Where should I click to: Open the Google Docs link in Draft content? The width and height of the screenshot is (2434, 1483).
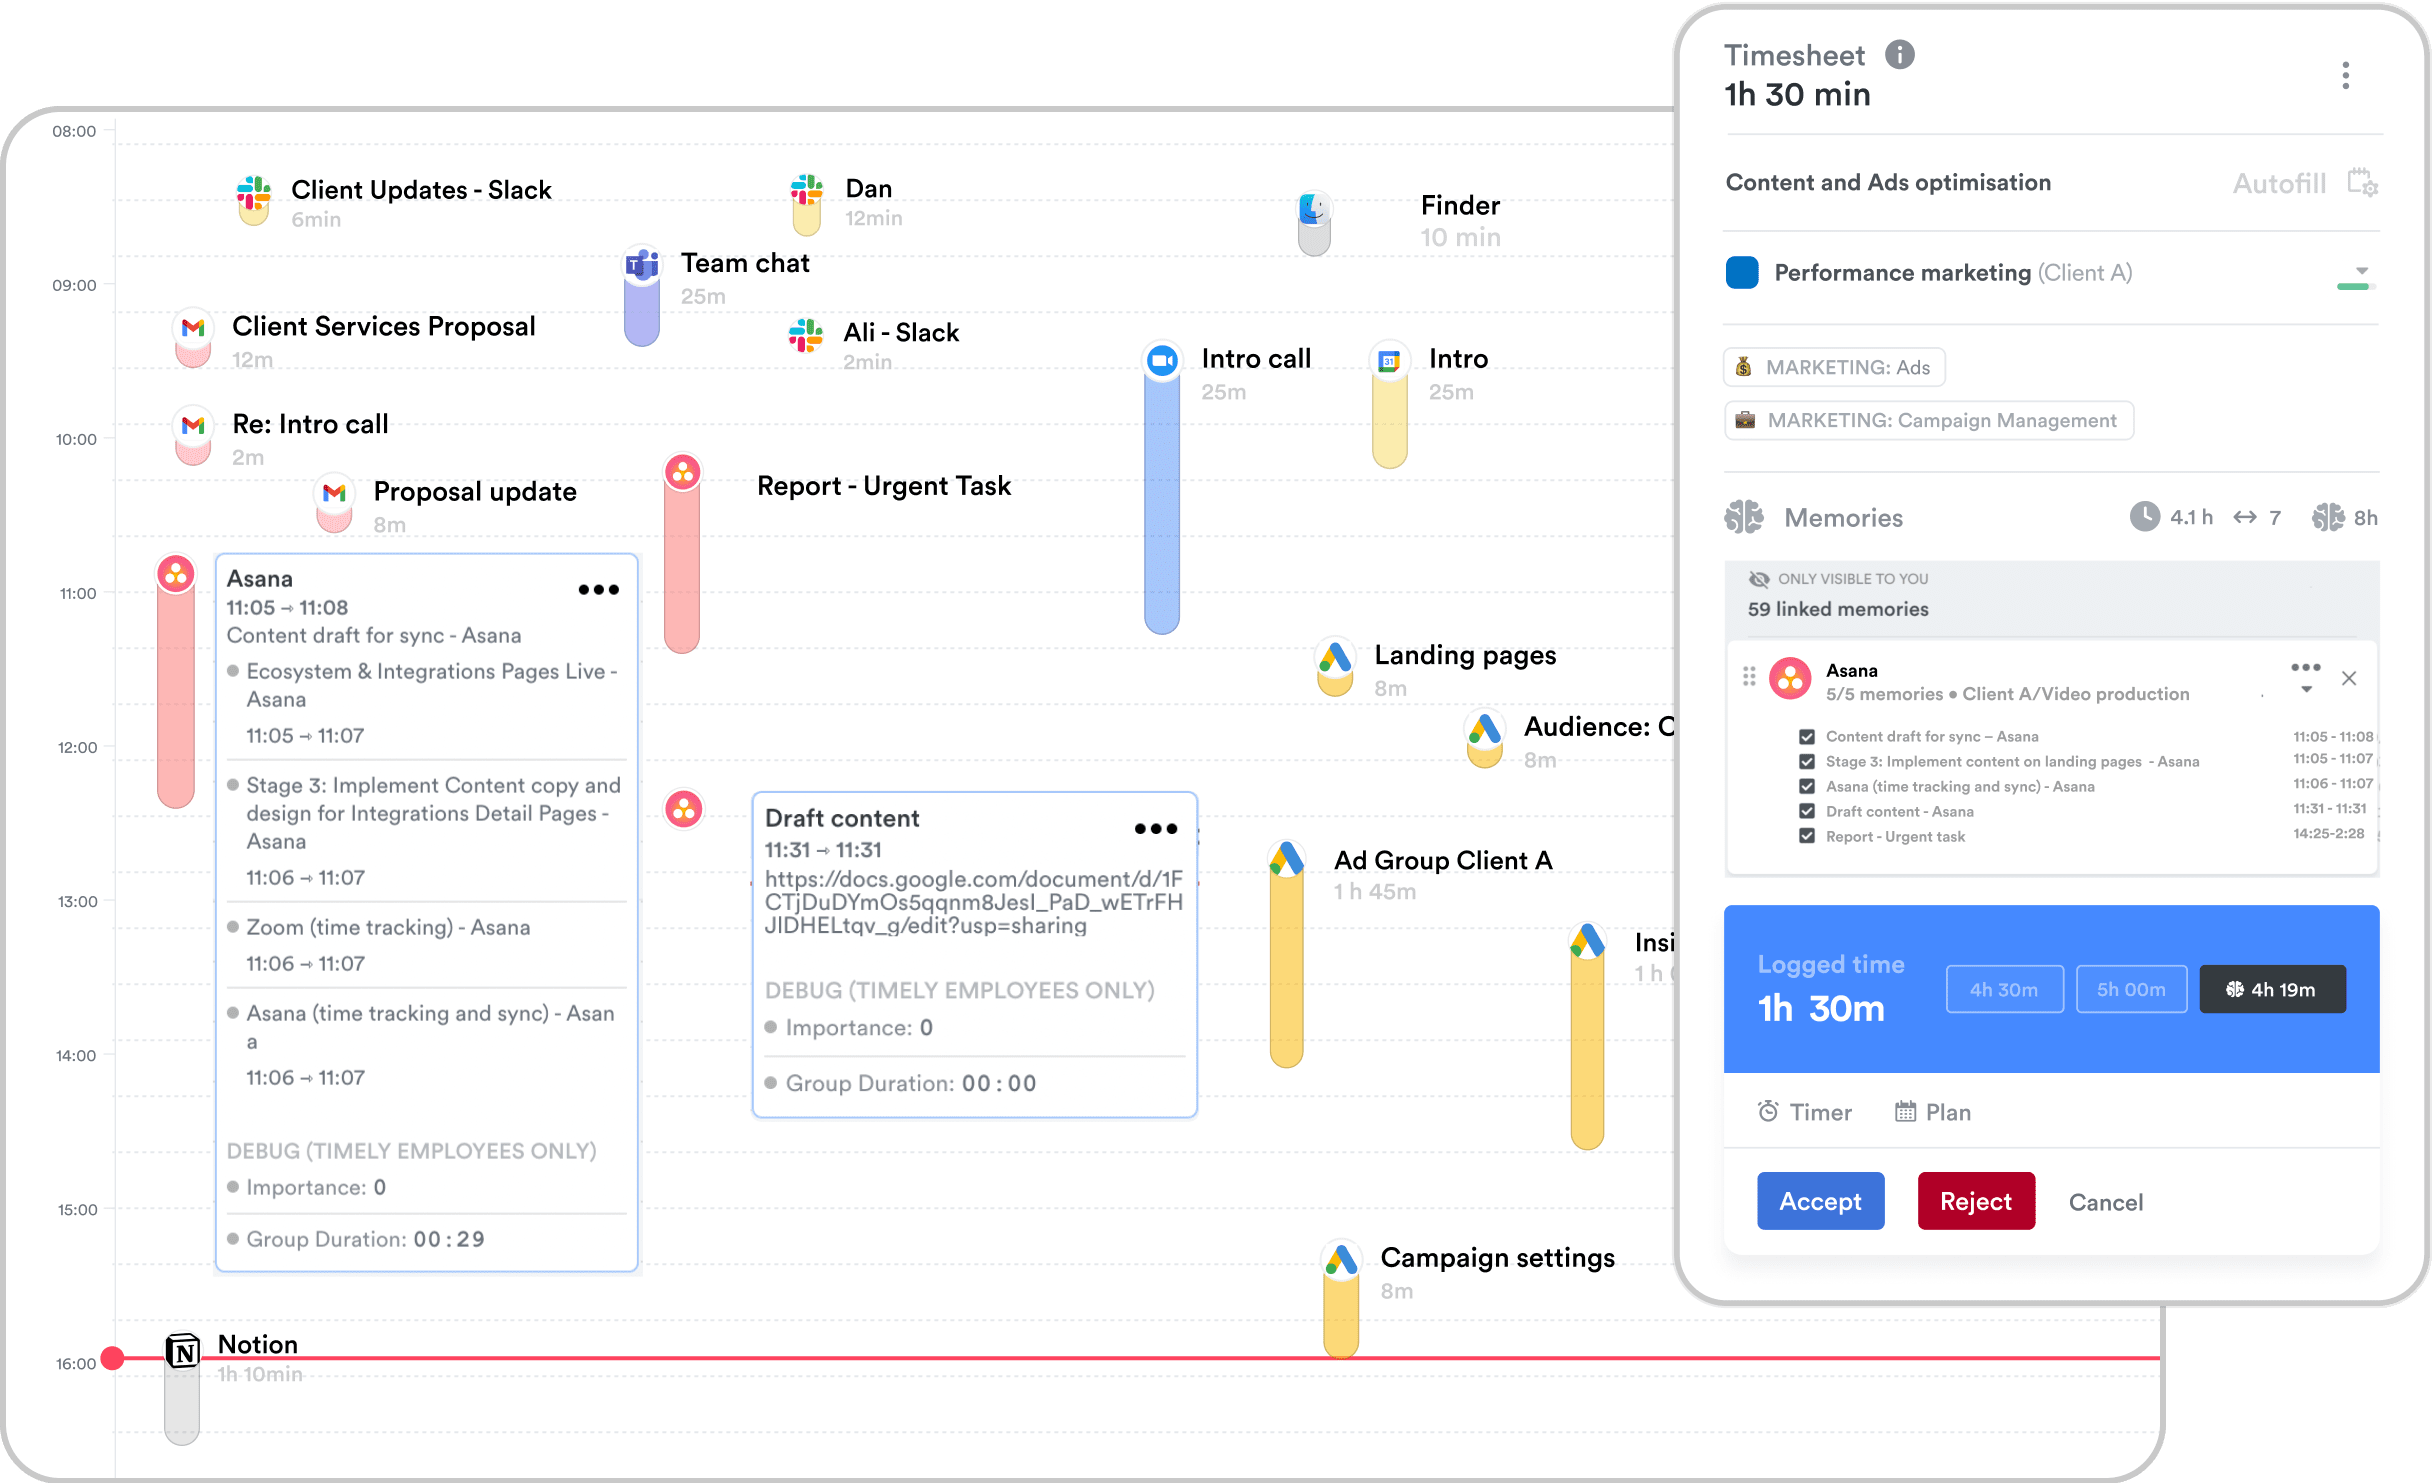tap(973, 902)
